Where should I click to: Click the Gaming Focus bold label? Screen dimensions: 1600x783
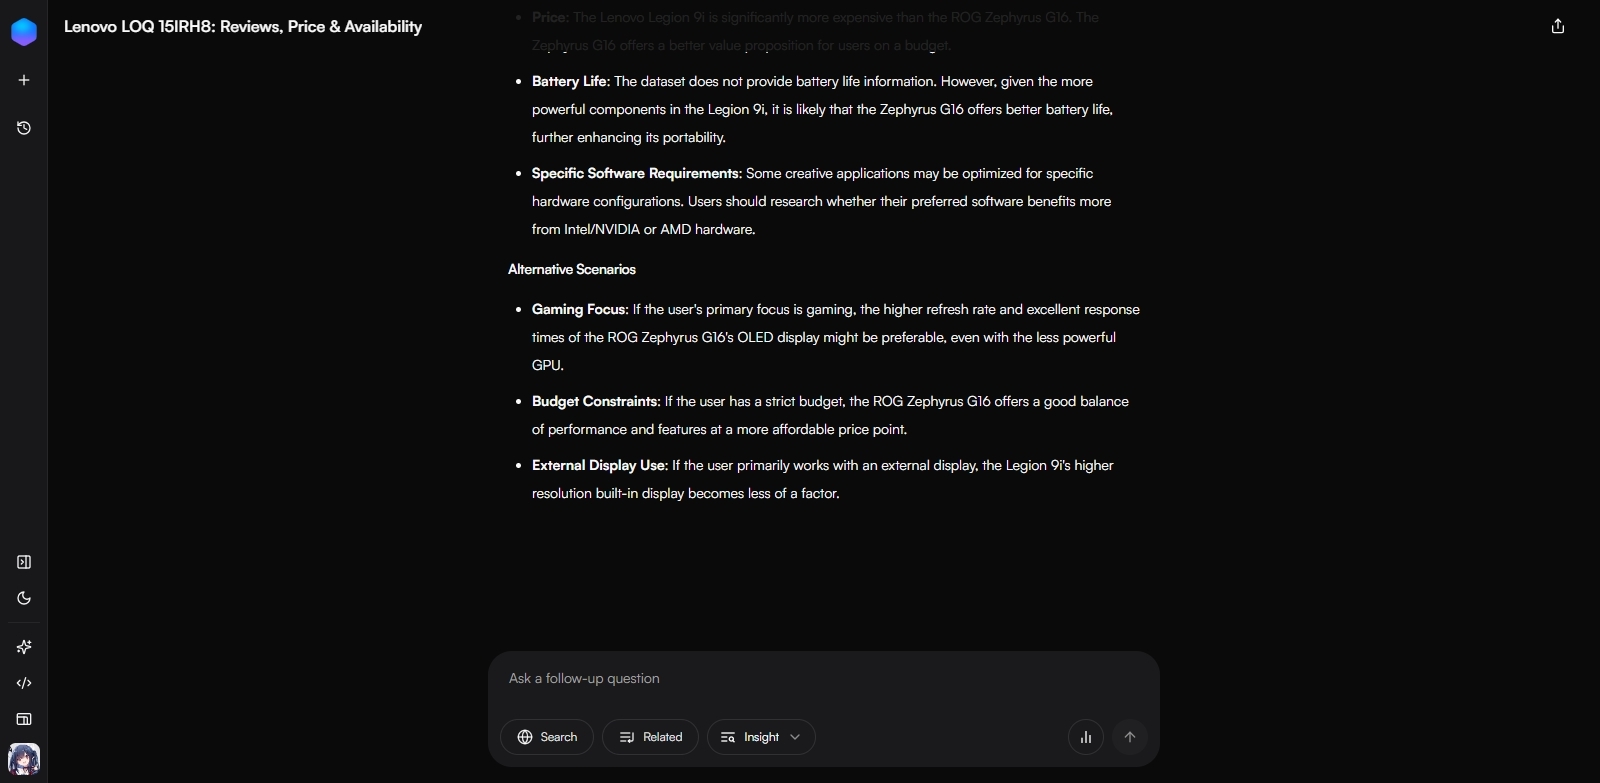tap(579, 309)
